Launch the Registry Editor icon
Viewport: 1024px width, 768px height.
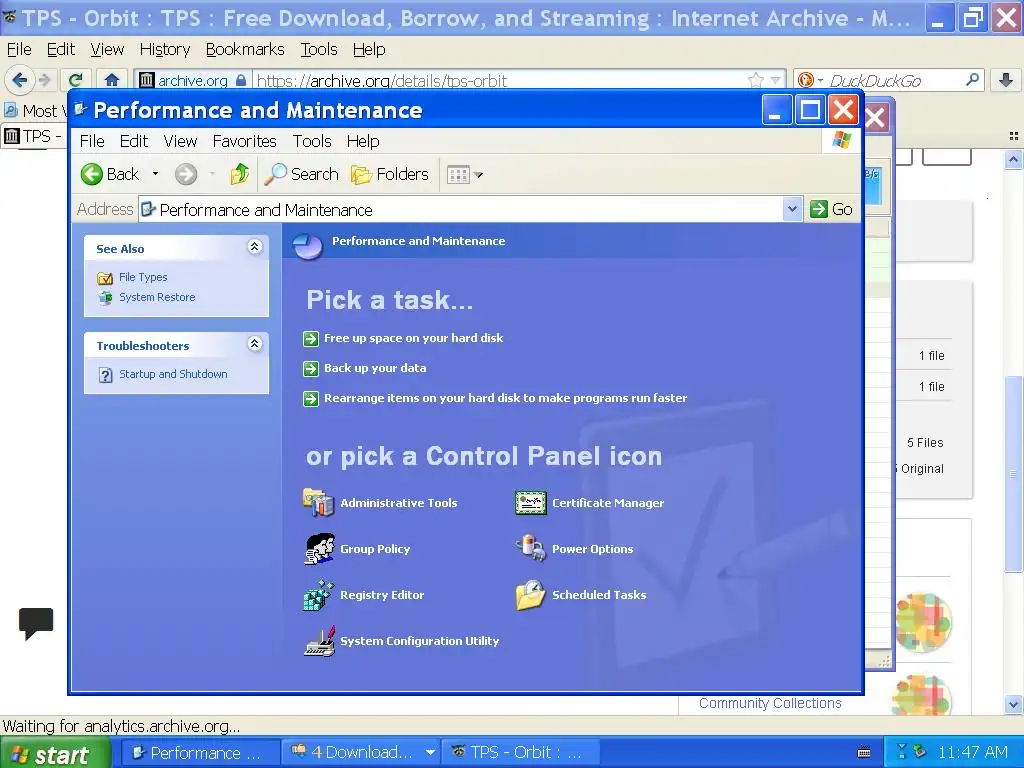click(x=319, y=595)
